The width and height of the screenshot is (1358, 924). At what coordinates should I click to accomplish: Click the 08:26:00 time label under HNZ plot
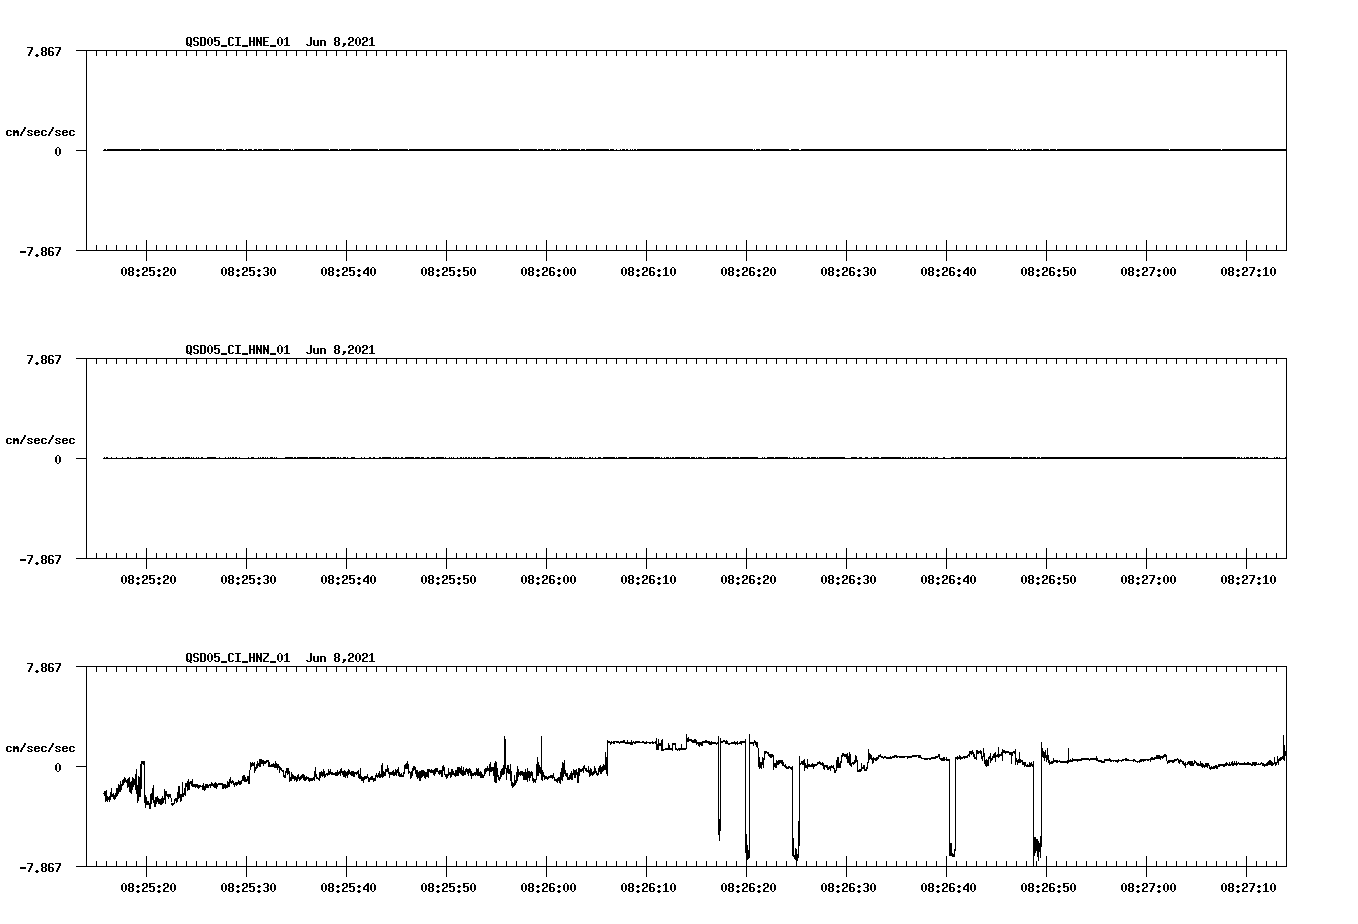(548, 888)
